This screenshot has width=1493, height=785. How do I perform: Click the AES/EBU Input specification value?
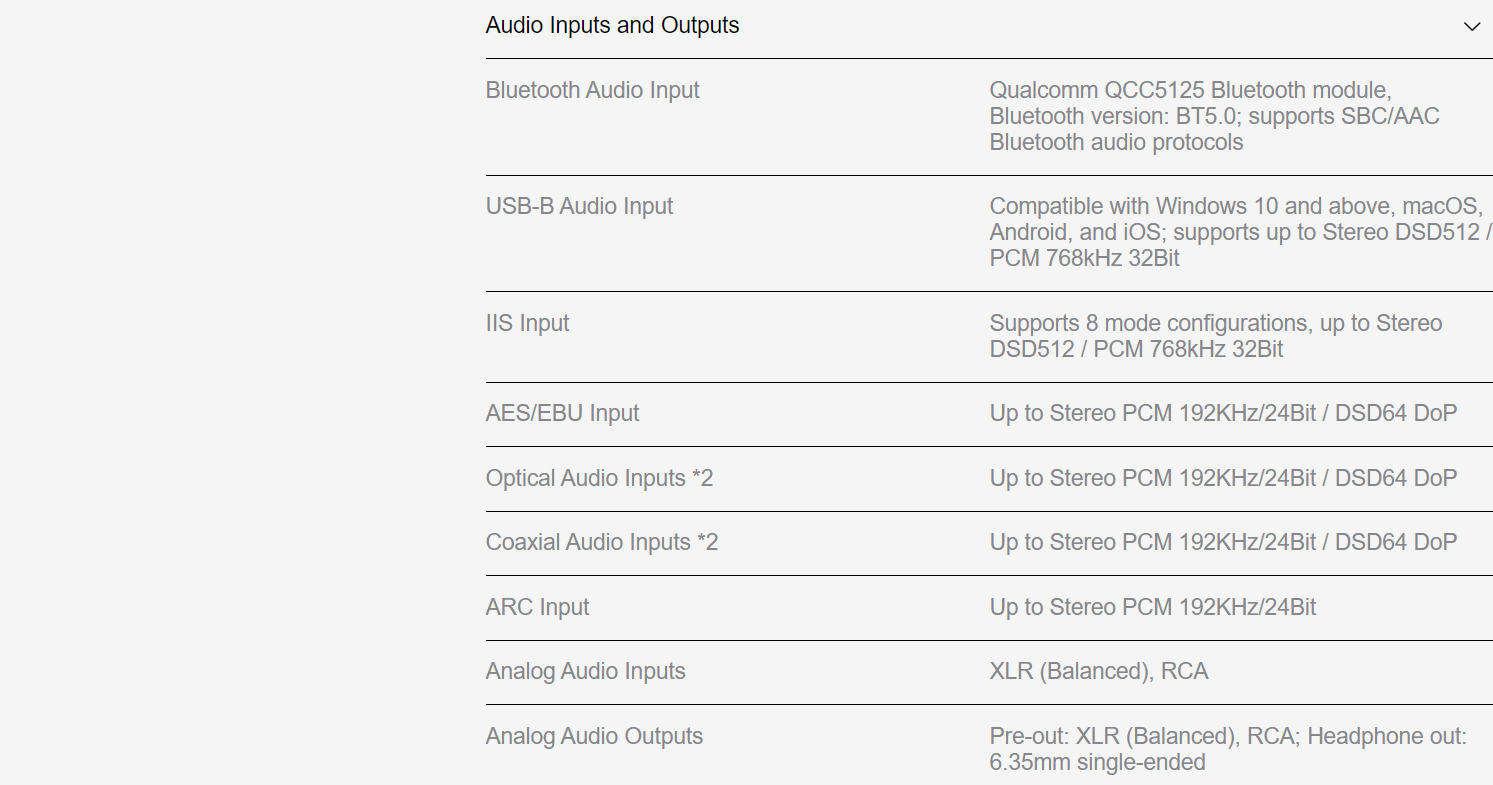click(x=1222, y=413)
